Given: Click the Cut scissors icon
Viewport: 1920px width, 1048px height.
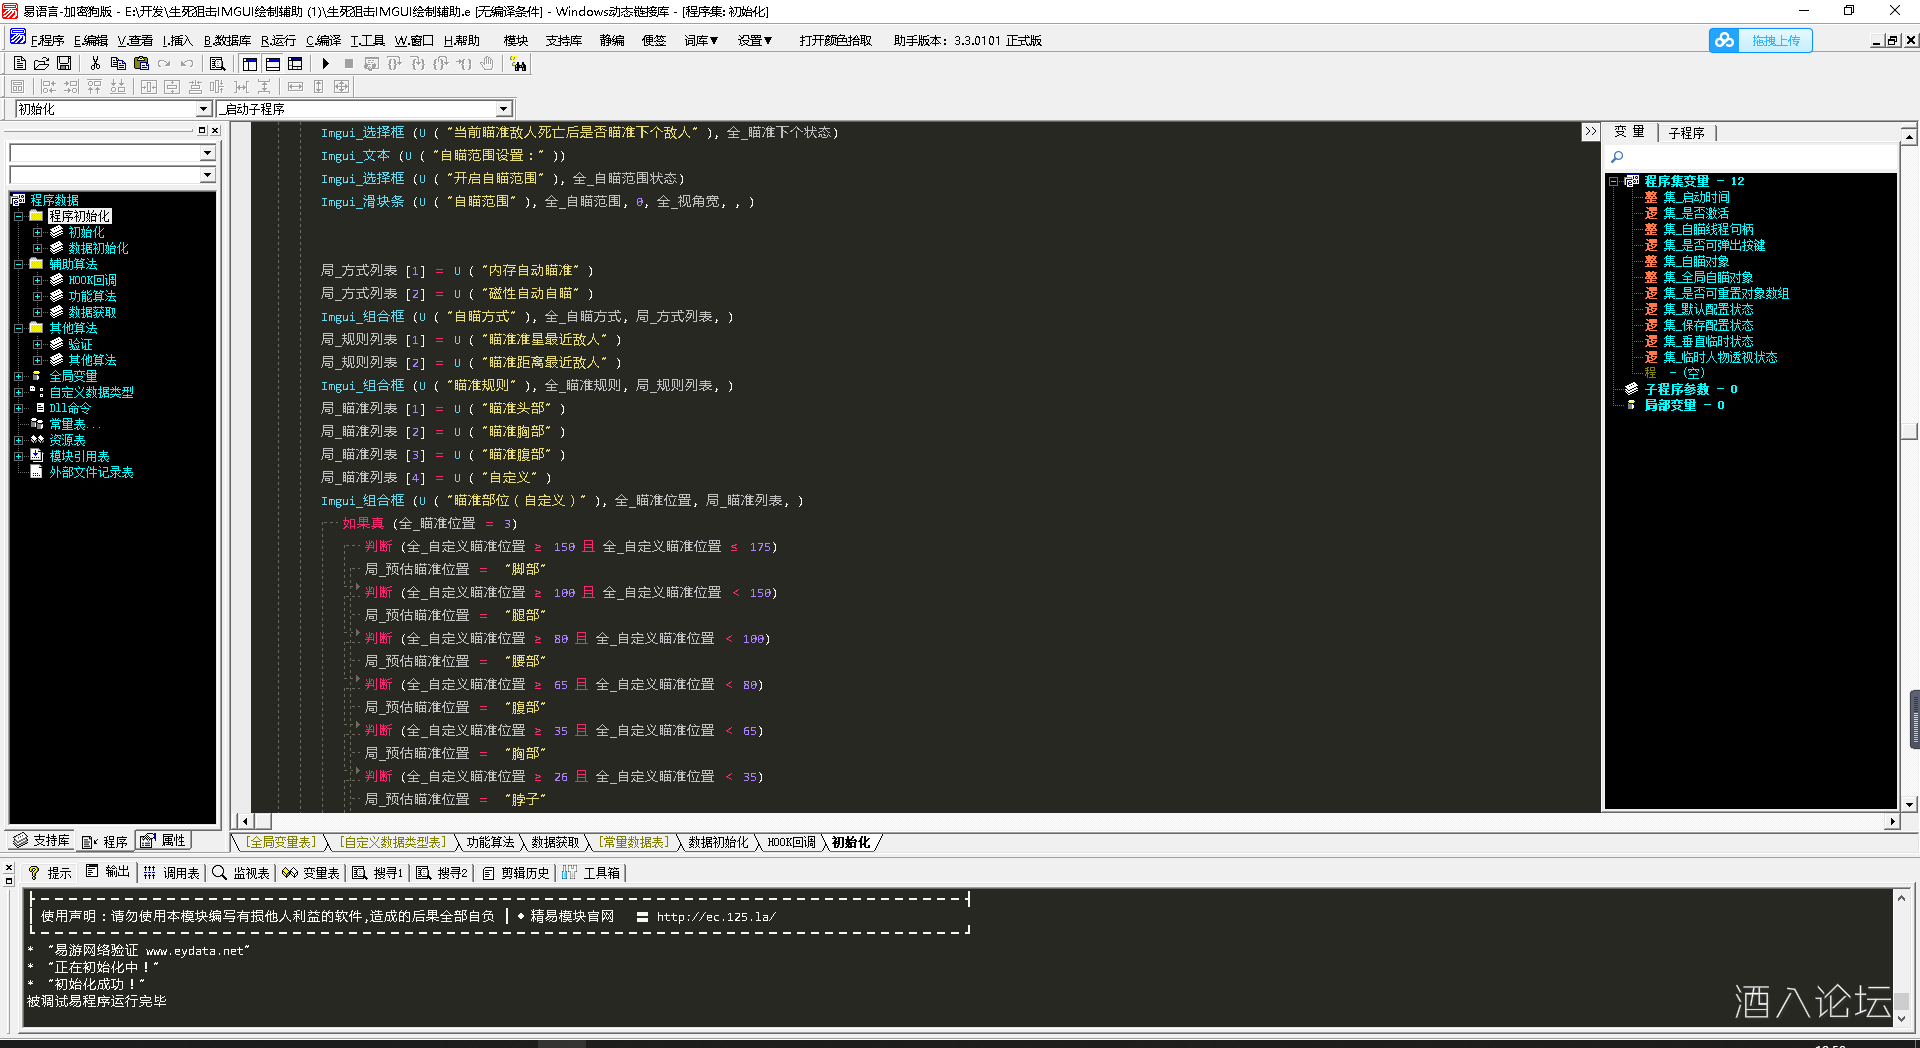Looking at the screenshot, I should point(95,63).
